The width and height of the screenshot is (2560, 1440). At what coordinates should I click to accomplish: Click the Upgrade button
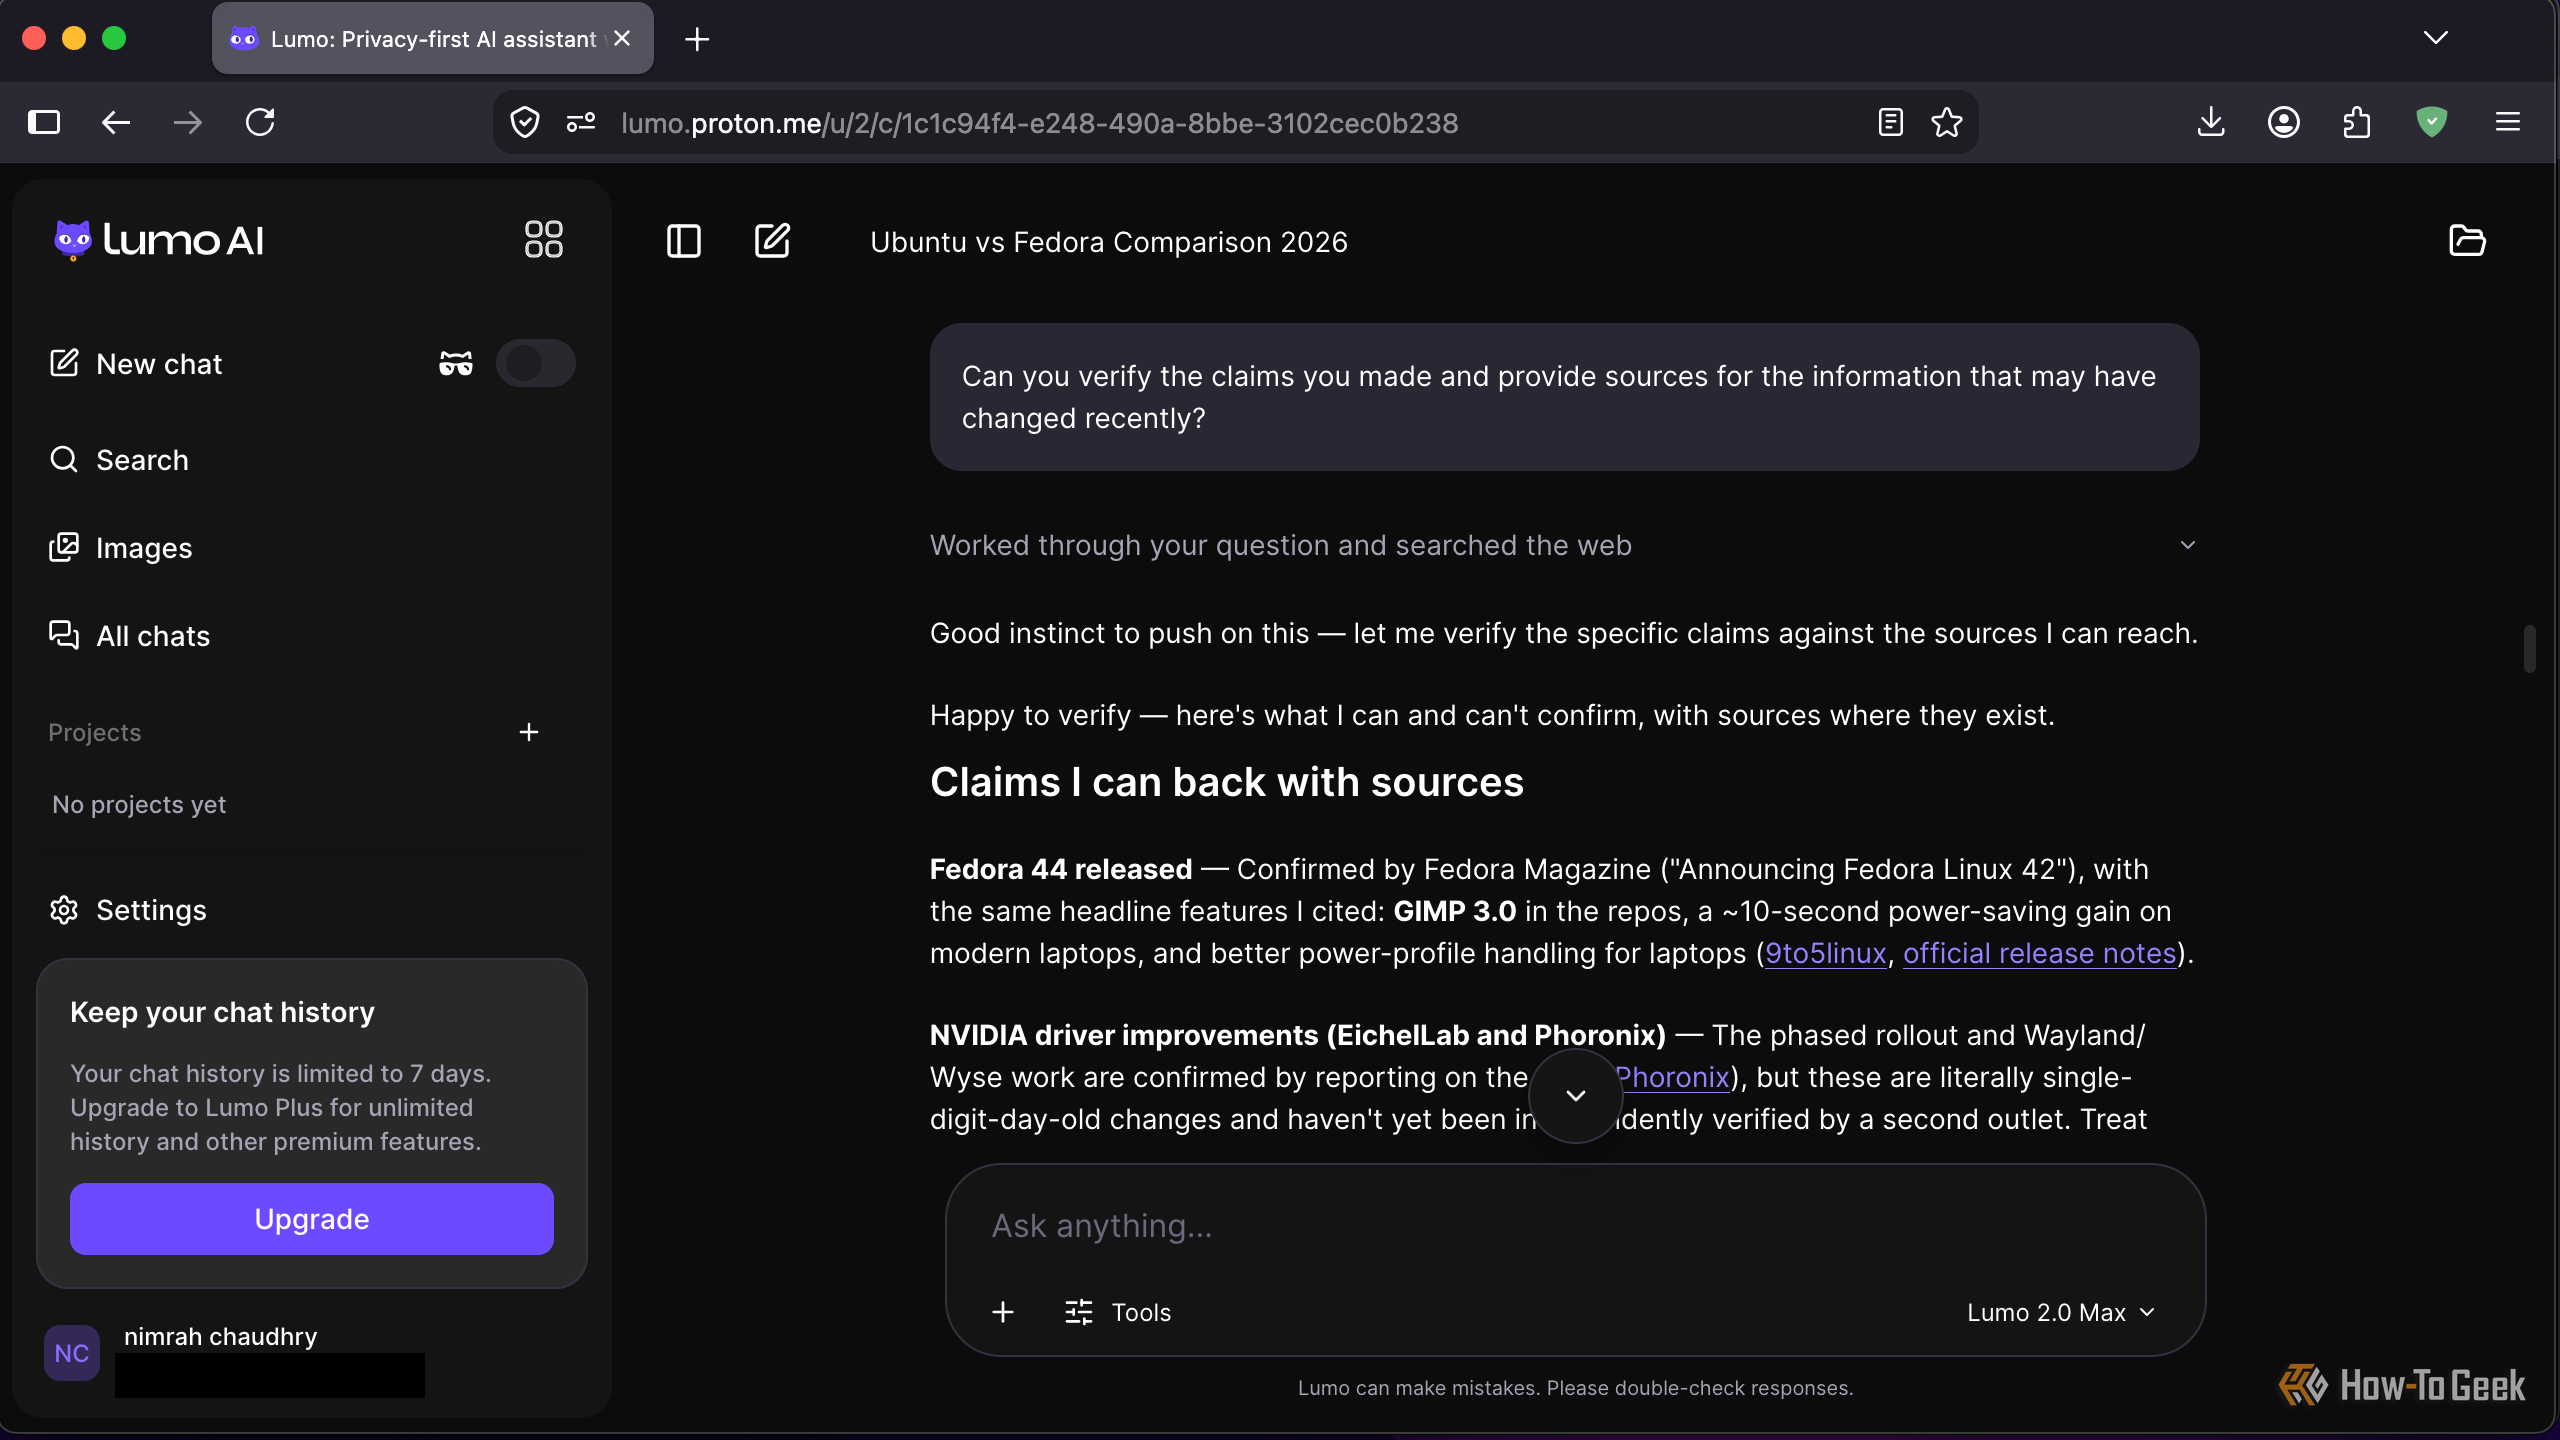312,1219
